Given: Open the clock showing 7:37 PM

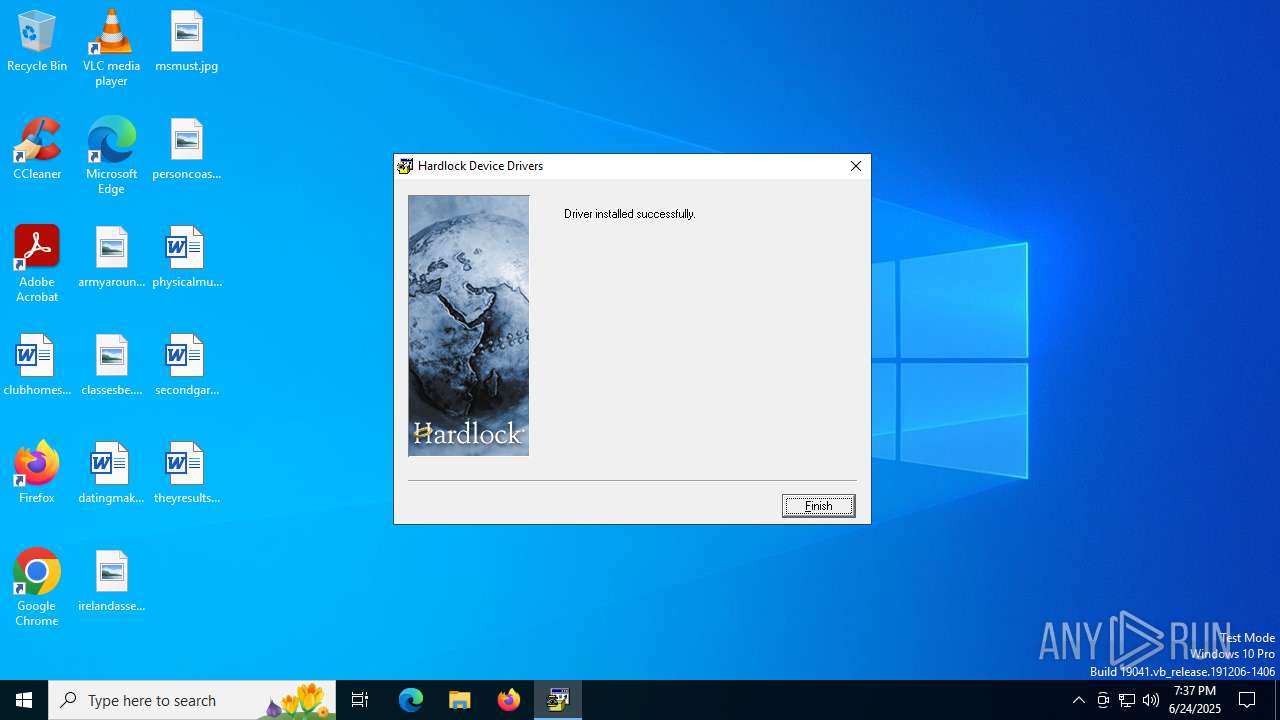Looking at the screenshot, I should click(1195, 700).
